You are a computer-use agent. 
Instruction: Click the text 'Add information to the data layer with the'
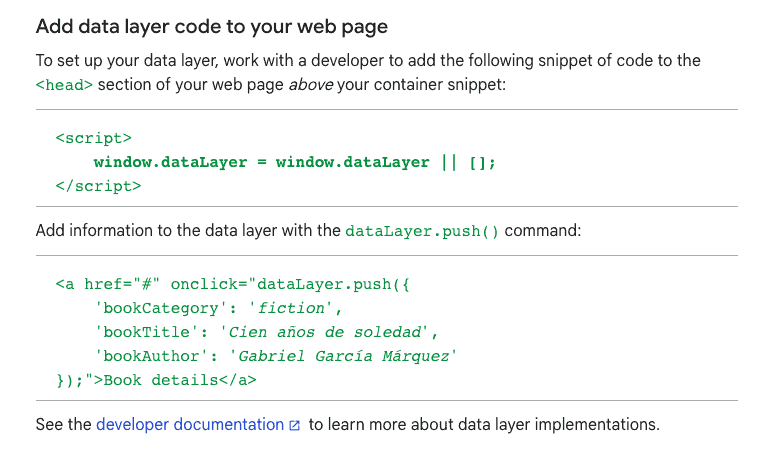[188, 230]
